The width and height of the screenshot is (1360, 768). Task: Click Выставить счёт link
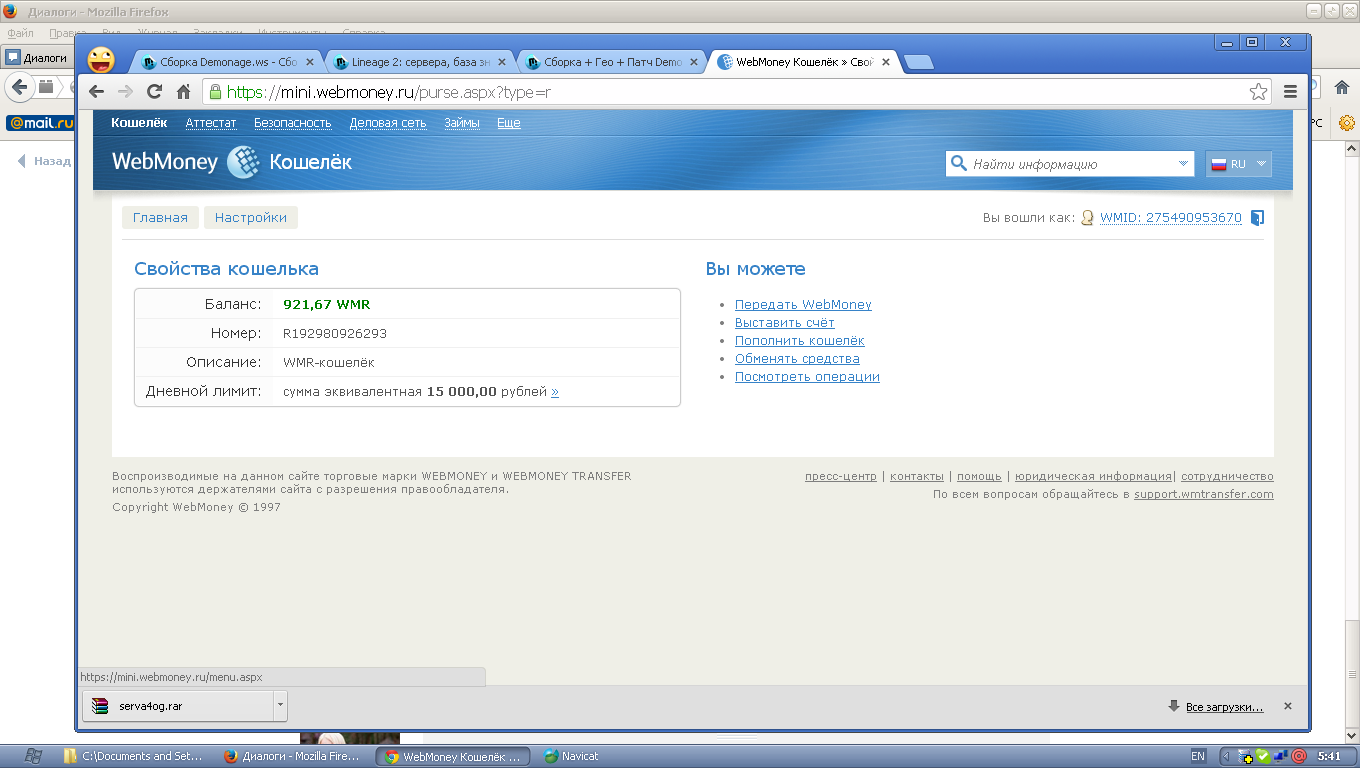785,323
